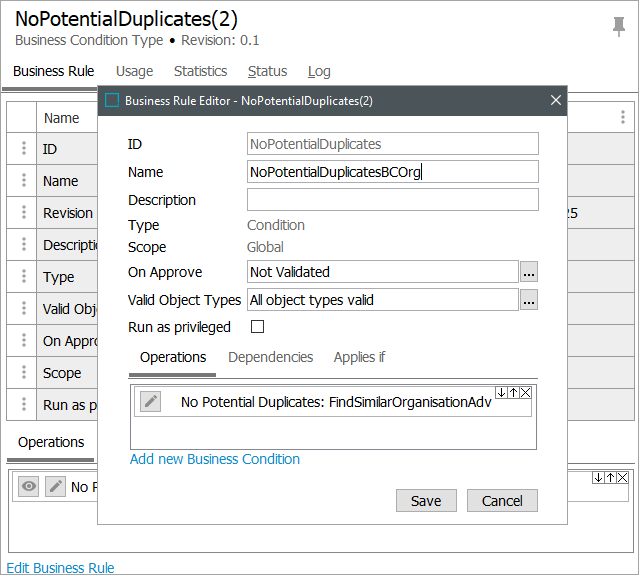
Task: Open row menu for the Revision row
Action: click(22, 213)
